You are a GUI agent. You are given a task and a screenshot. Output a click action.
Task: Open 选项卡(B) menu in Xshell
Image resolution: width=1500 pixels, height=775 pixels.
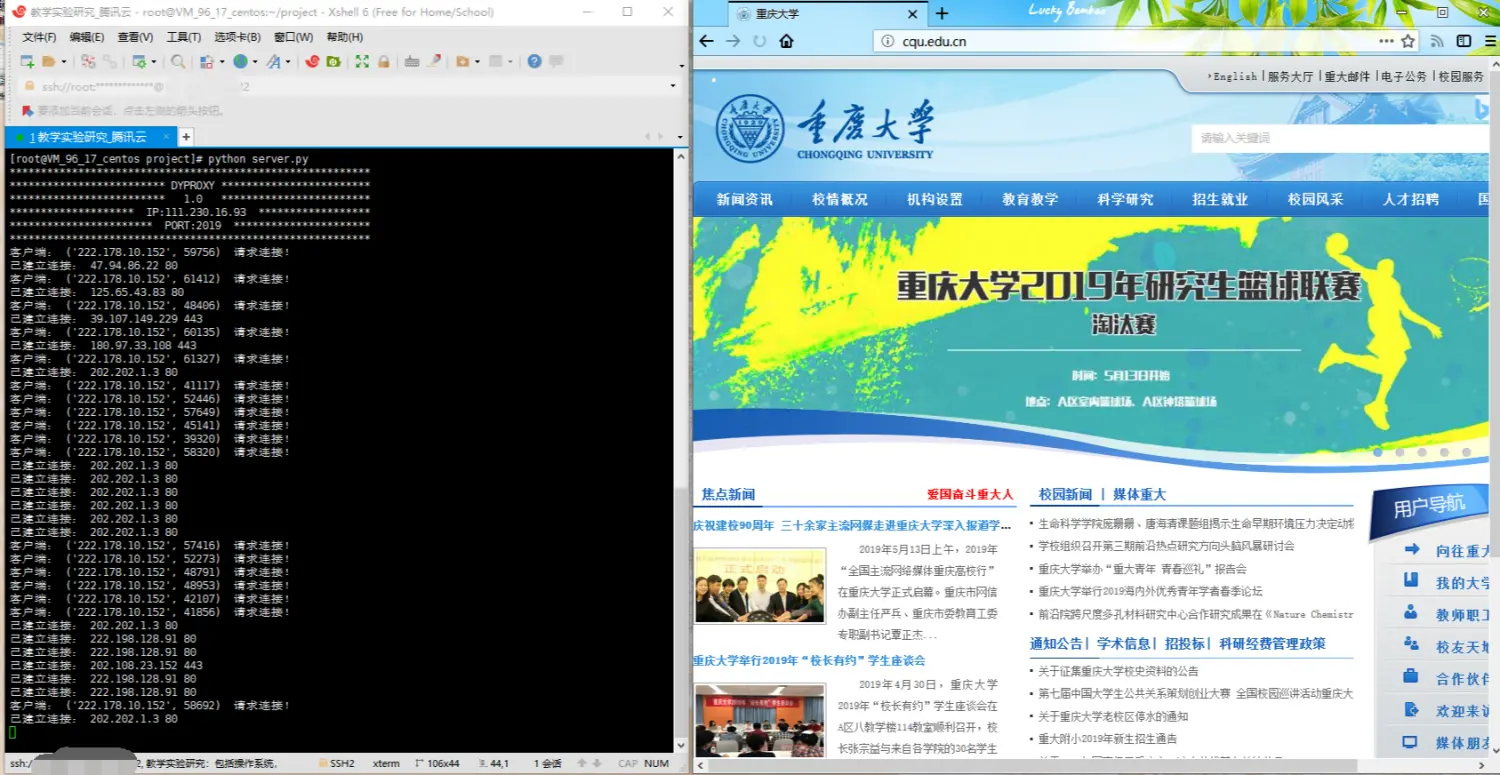point(238,37)
